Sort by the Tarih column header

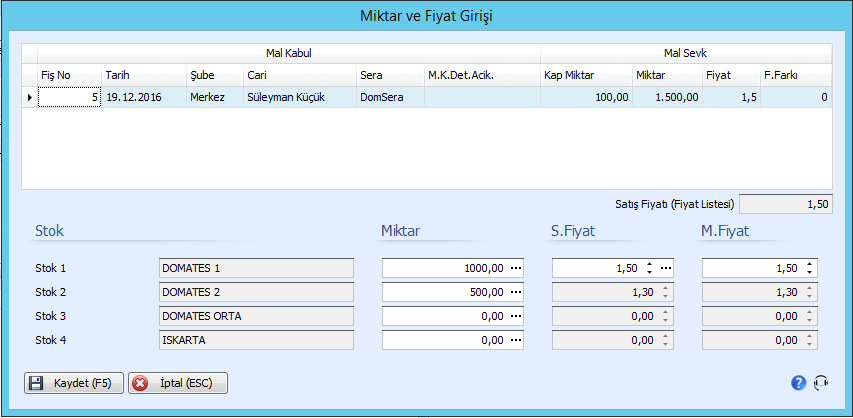point(144,75)
